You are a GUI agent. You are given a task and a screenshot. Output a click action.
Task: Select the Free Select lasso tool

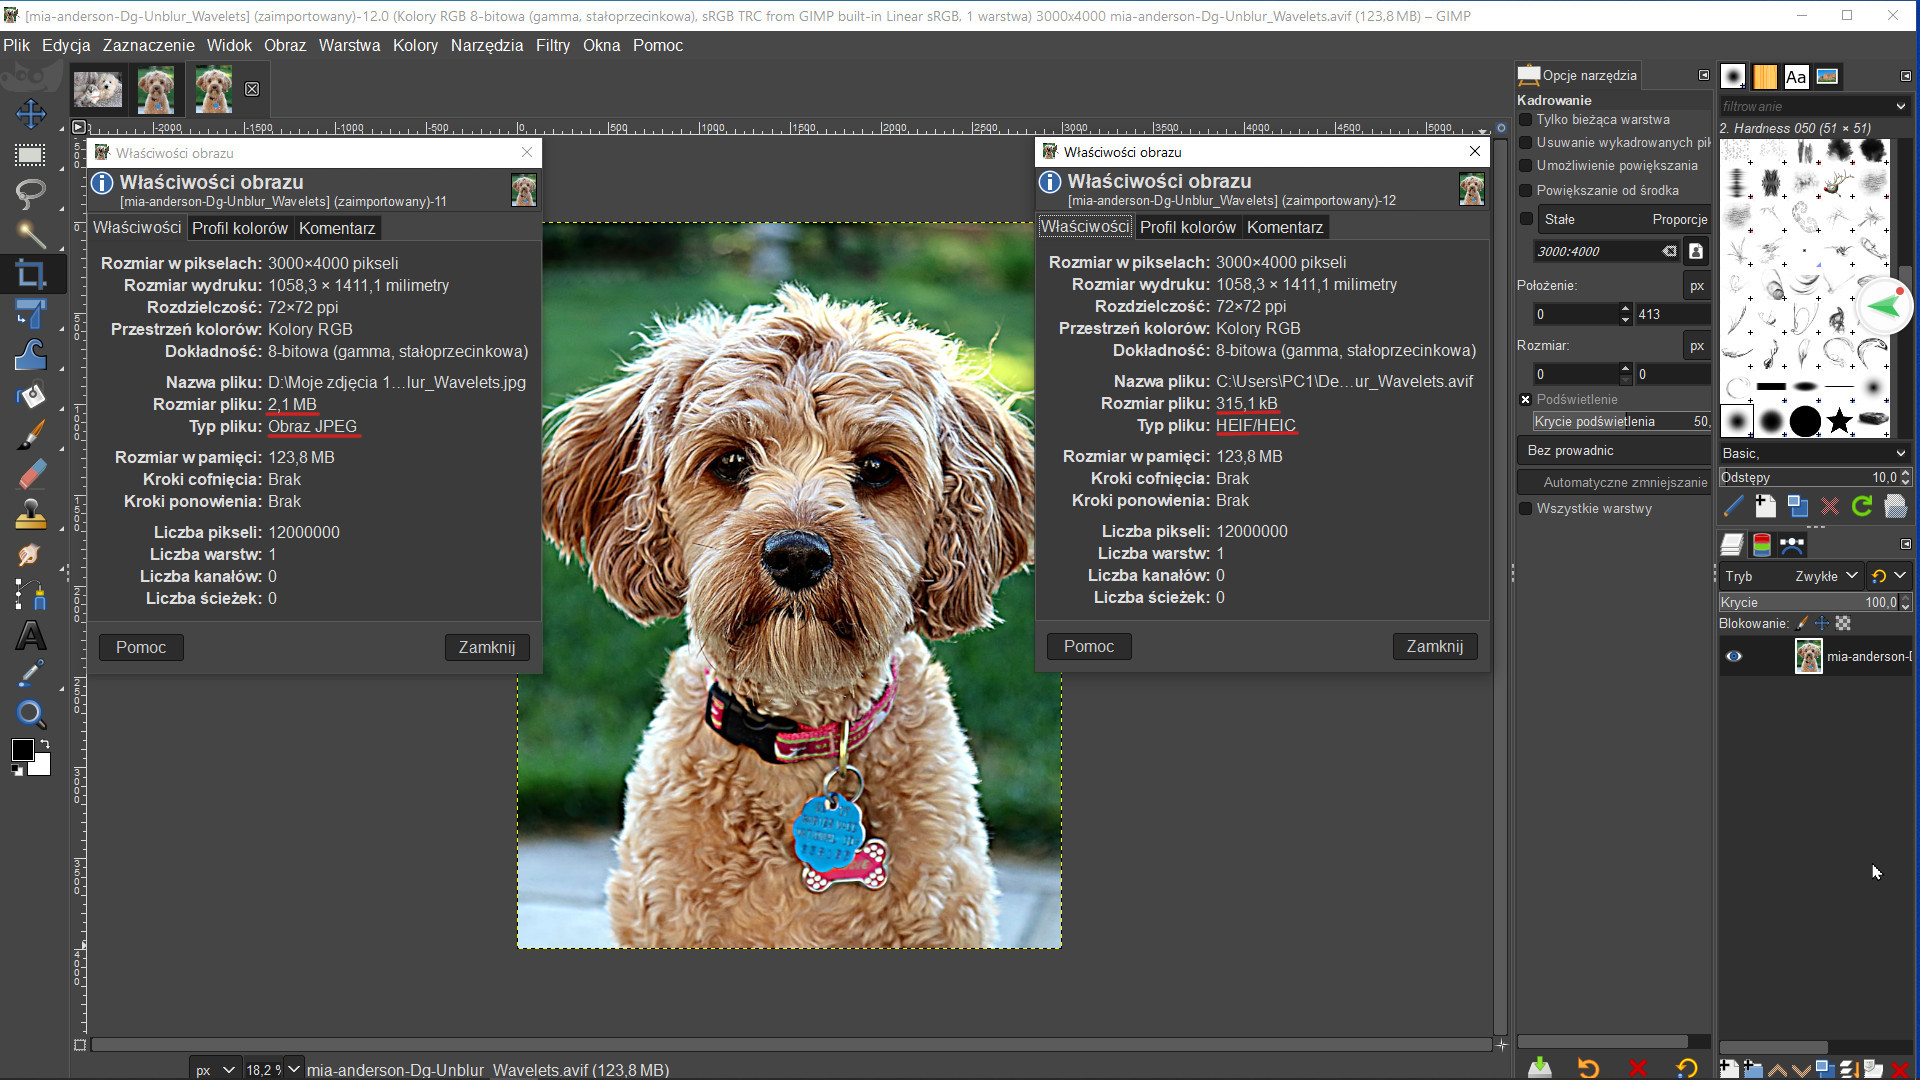tap(30, 193)
